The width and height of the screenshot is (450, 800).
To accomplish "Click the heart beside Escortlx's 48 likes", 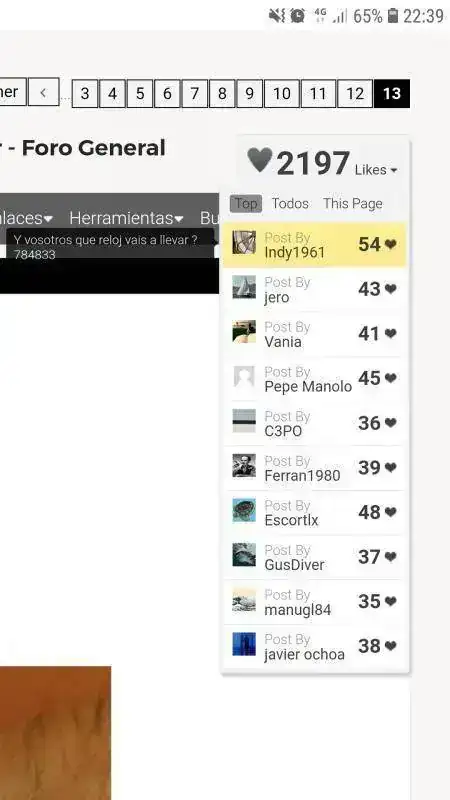I will [391, 512].
